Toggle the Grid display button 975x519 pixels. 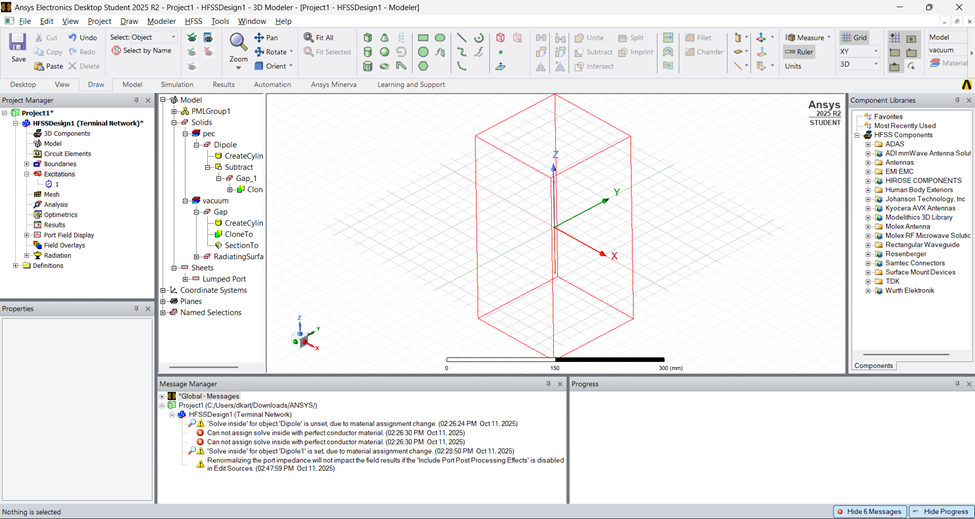click(854, 38)
